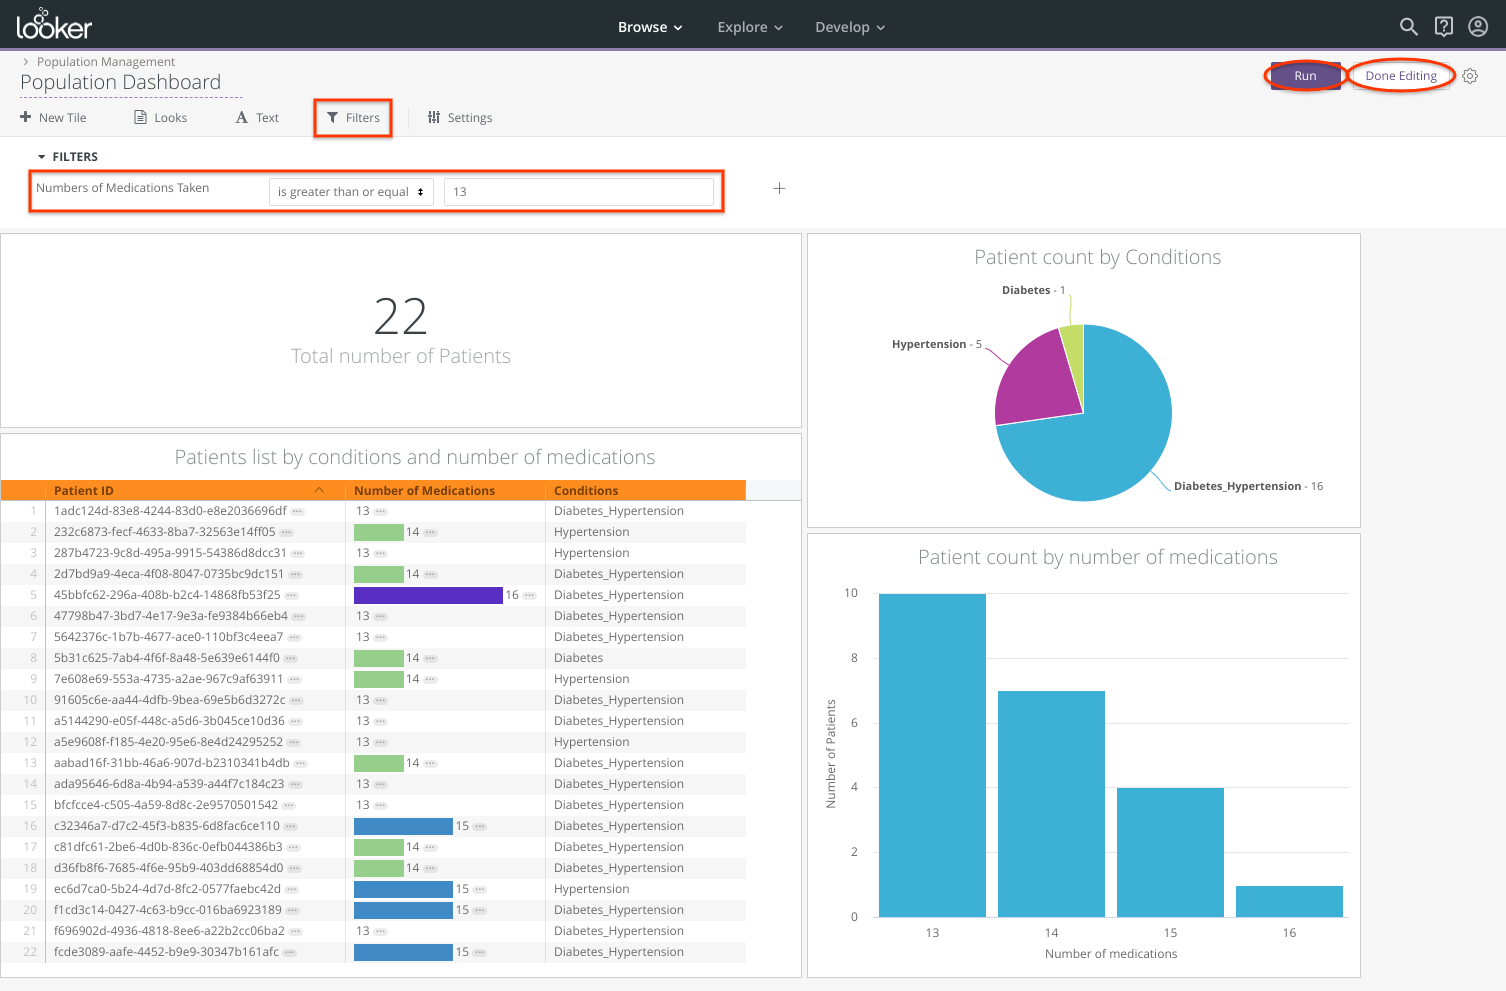Image resolution: width=1506 pixels, height=991 pixels.
Task: Click the filter value field containing 13
Action: [x=578, y=192]
